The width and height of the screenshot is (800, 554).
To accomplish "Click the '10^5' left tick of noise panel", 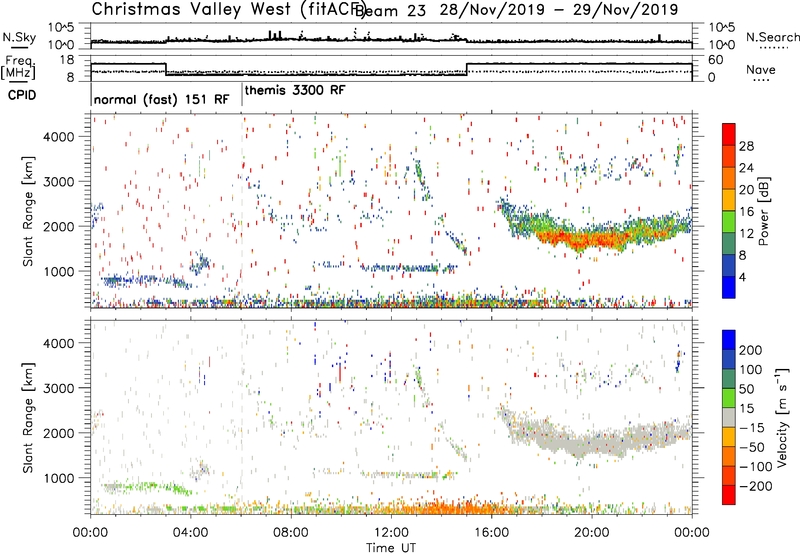I will point(61,28).
